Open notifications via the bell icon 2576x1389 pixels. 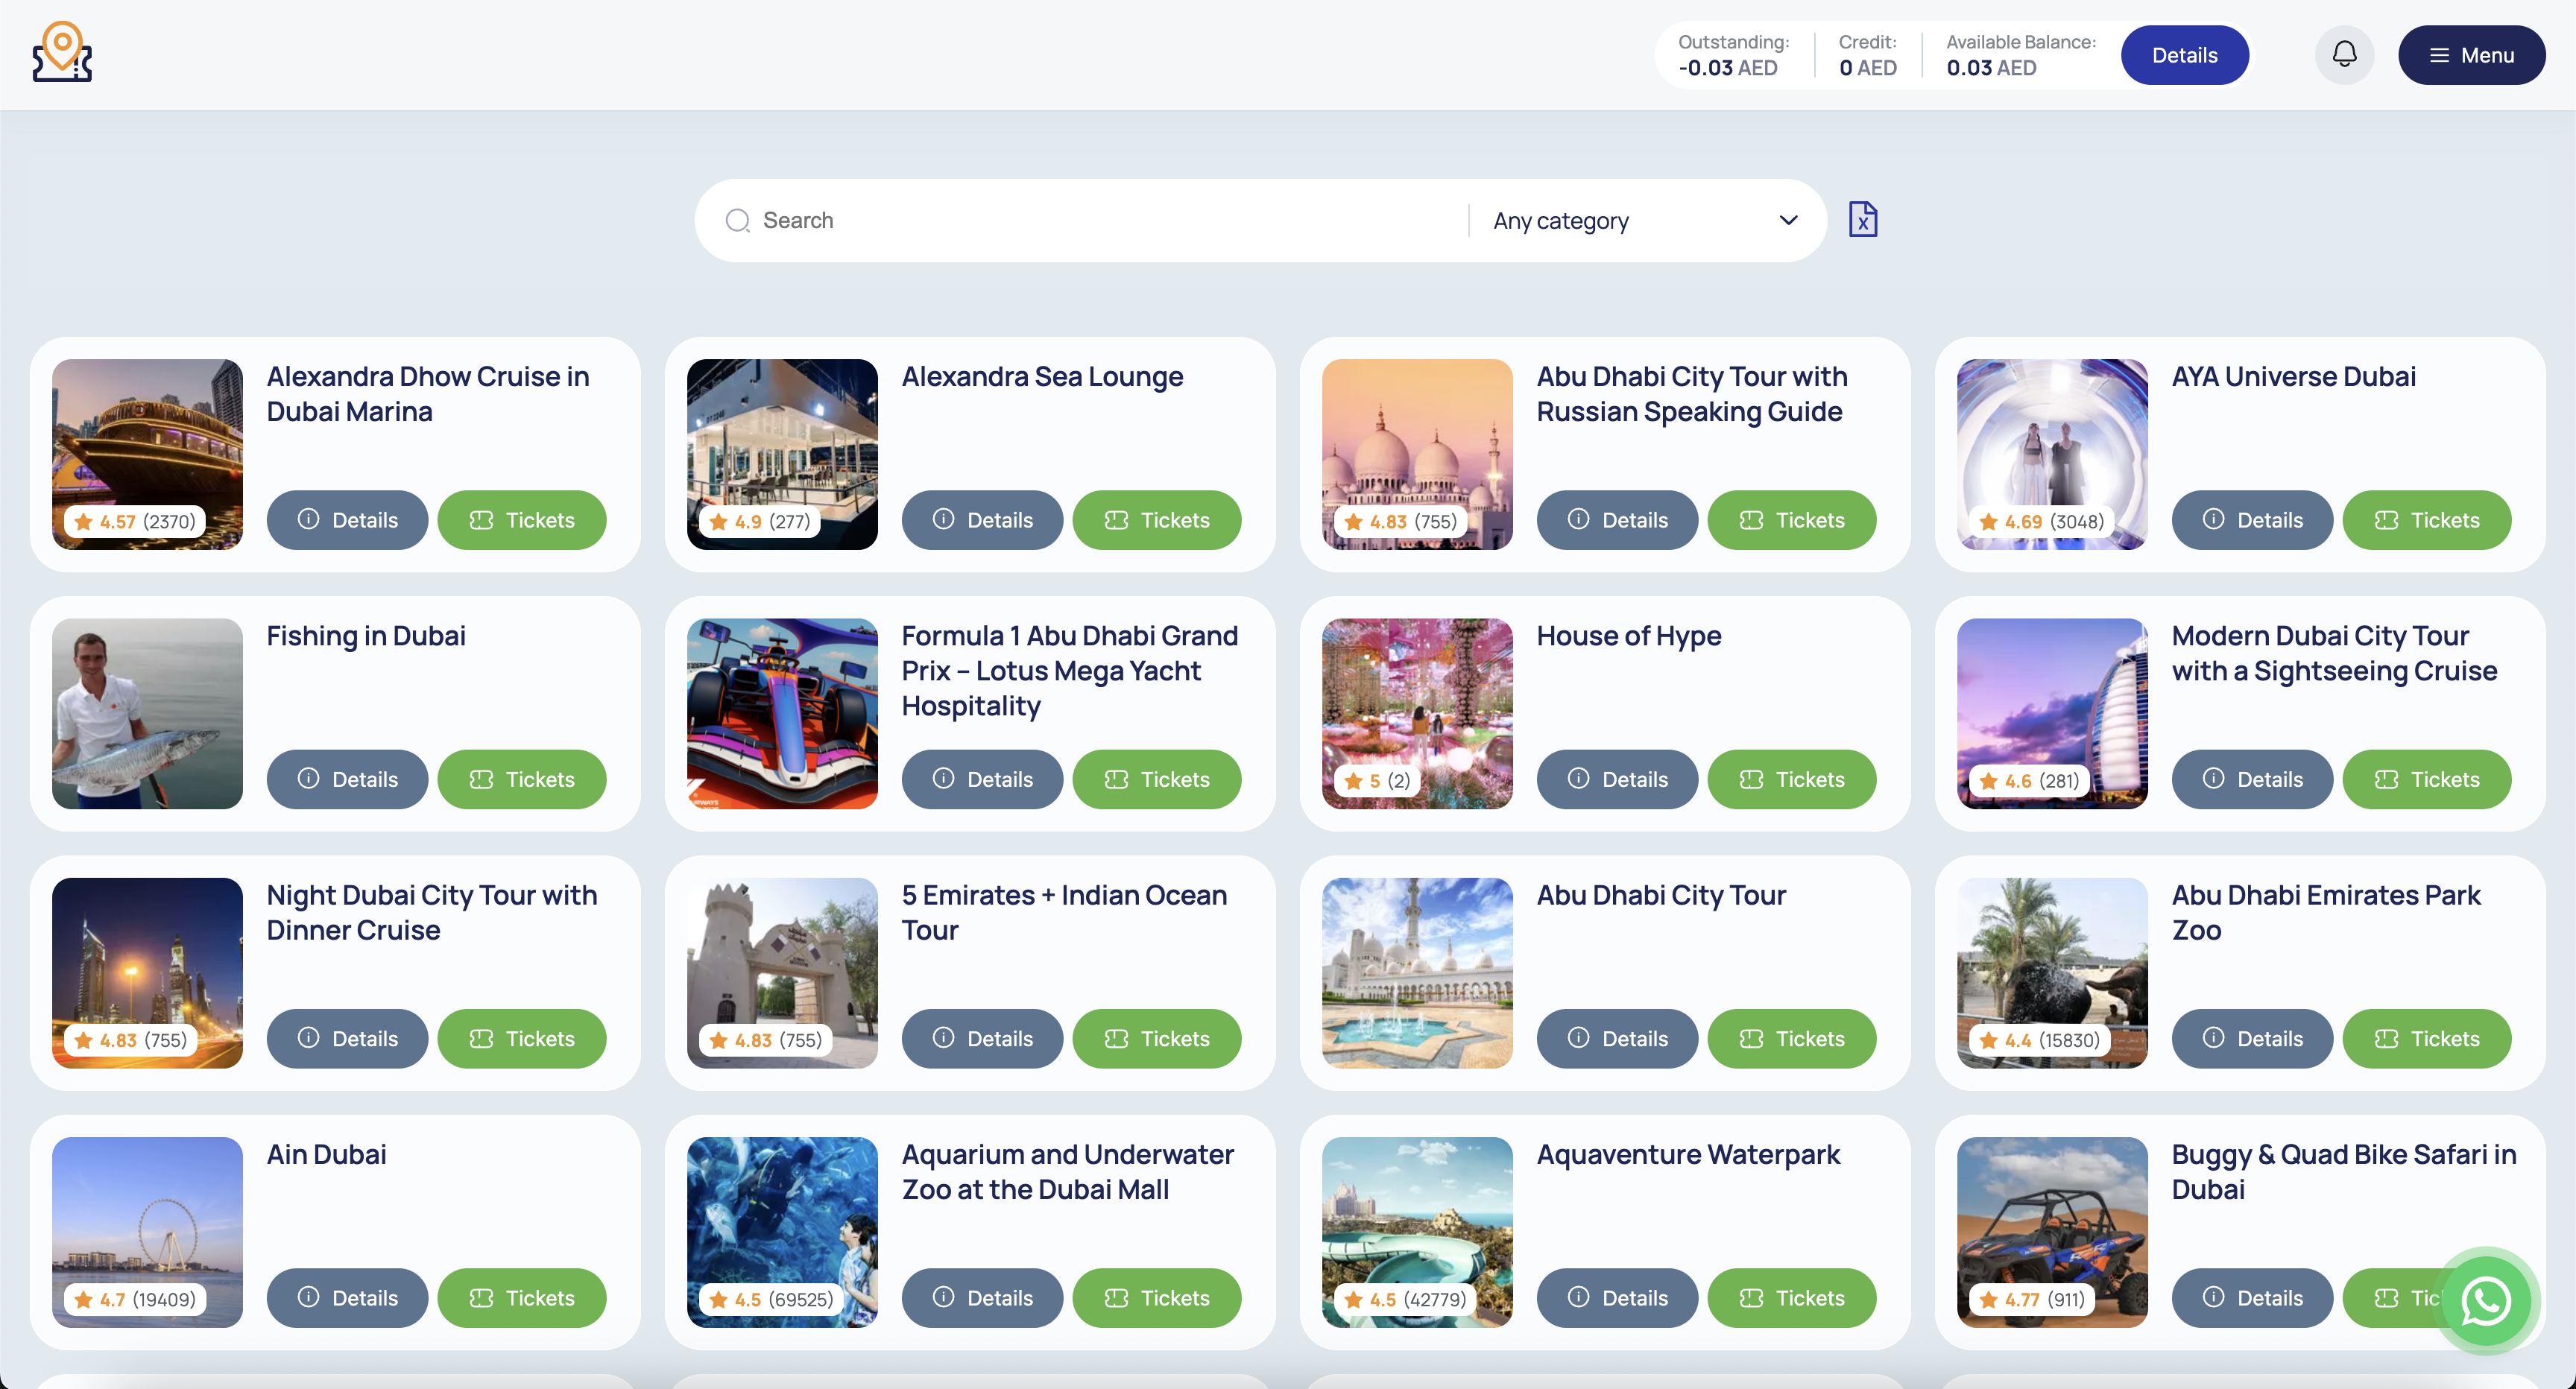[2345, 54]
